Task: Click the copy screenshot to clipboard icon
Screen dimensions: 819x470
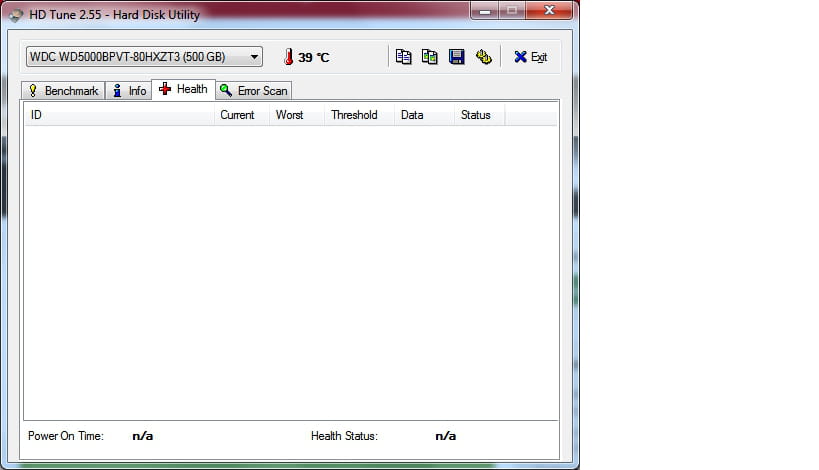Action: click(429, 57)
